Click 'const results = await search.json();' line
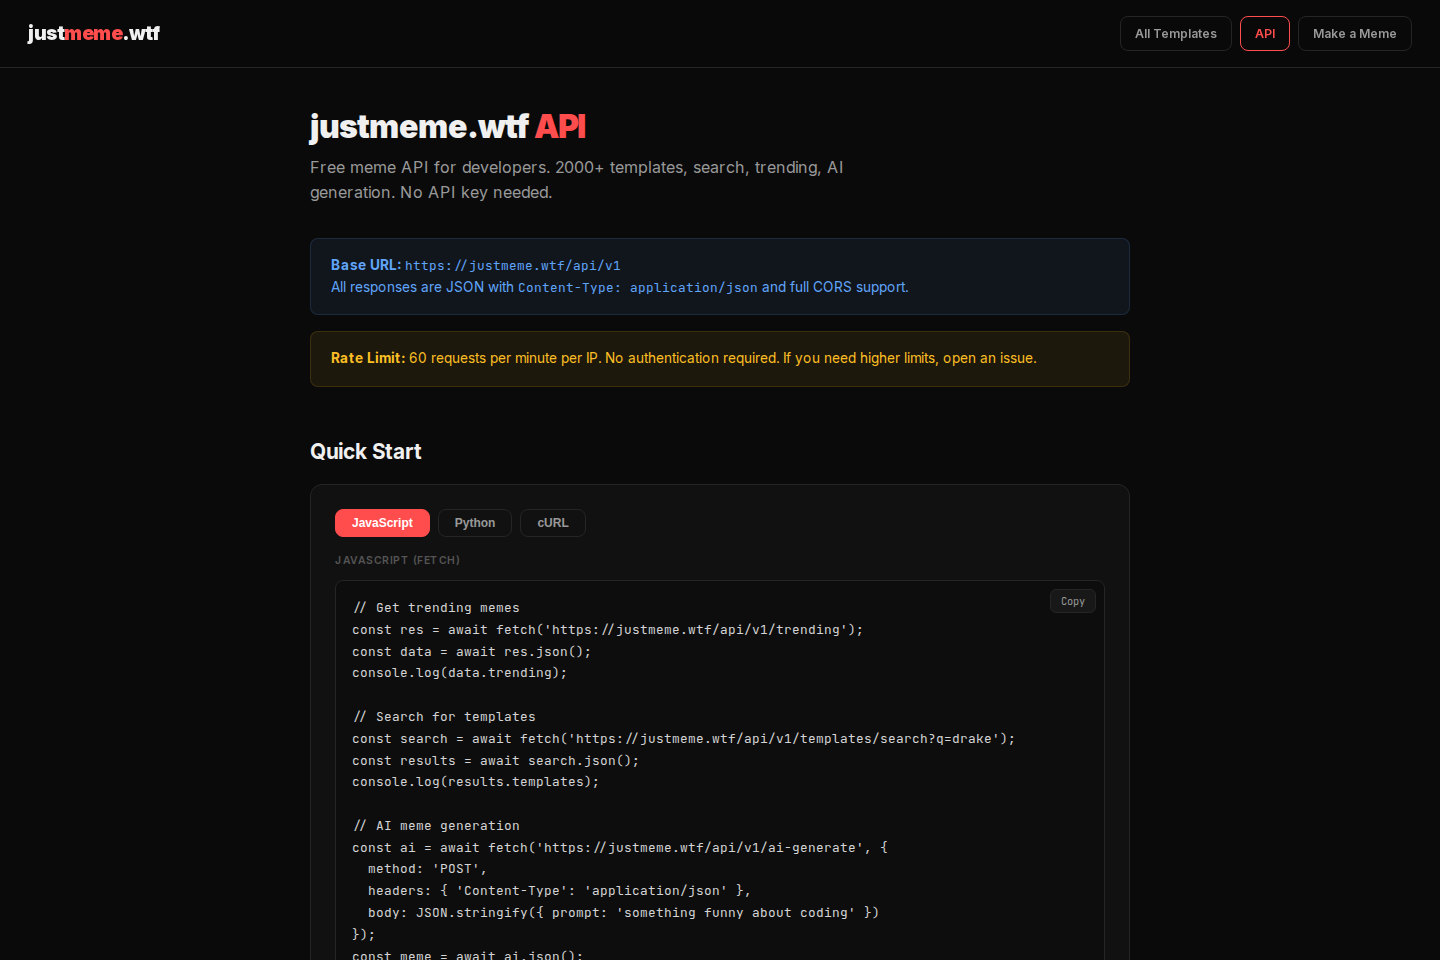Viewport: 1440px width, 960px height. 496,761
